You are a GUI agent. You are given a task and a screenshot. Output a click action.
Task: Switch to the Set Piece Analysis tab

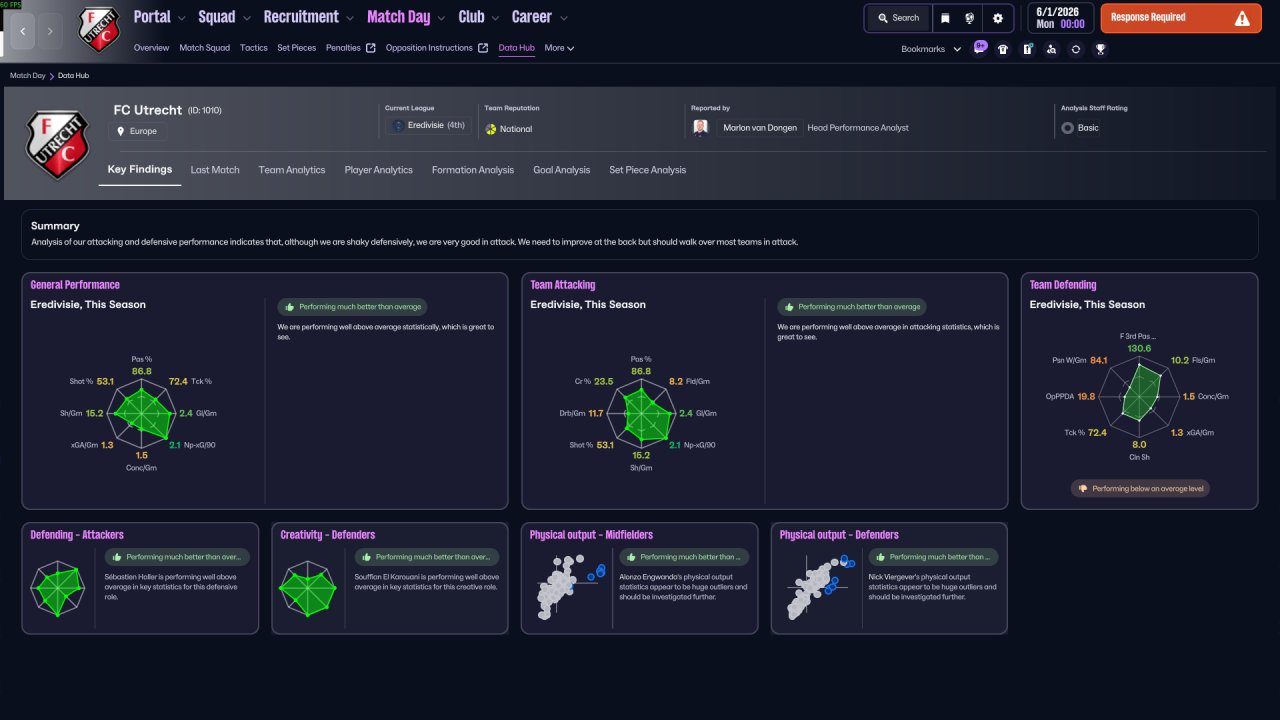(648, 170)
